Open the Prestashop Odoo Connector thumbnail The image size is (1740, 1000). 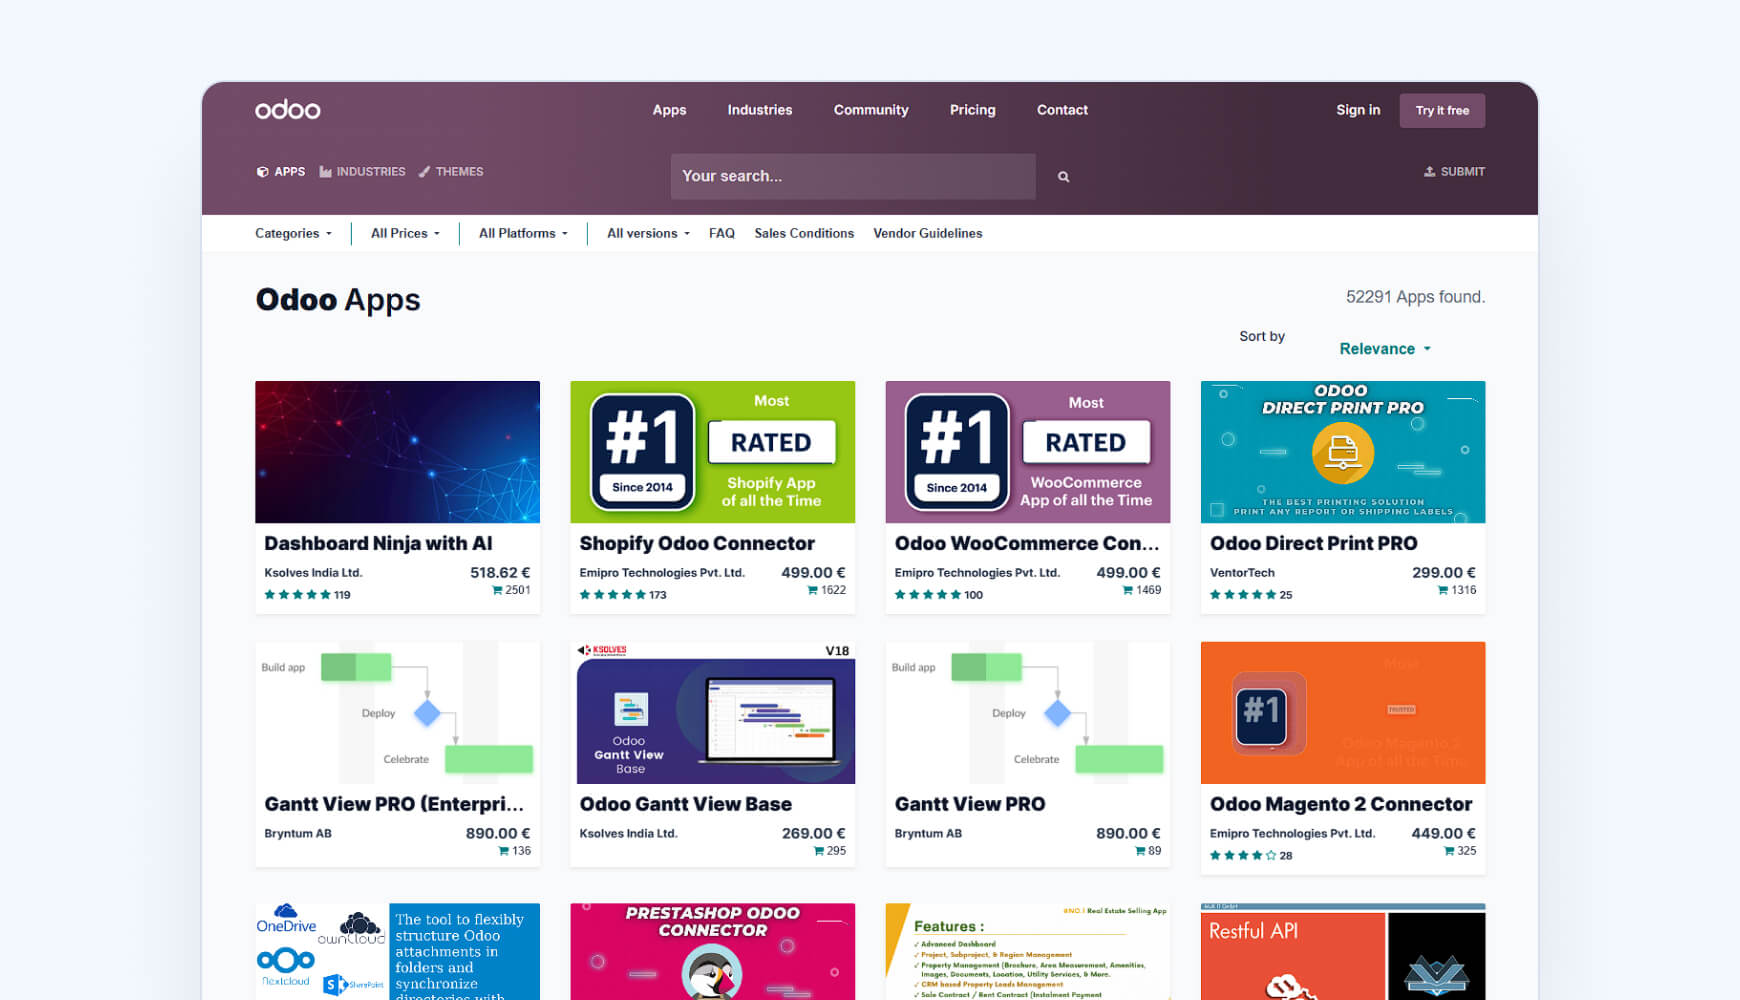[712, 951]
